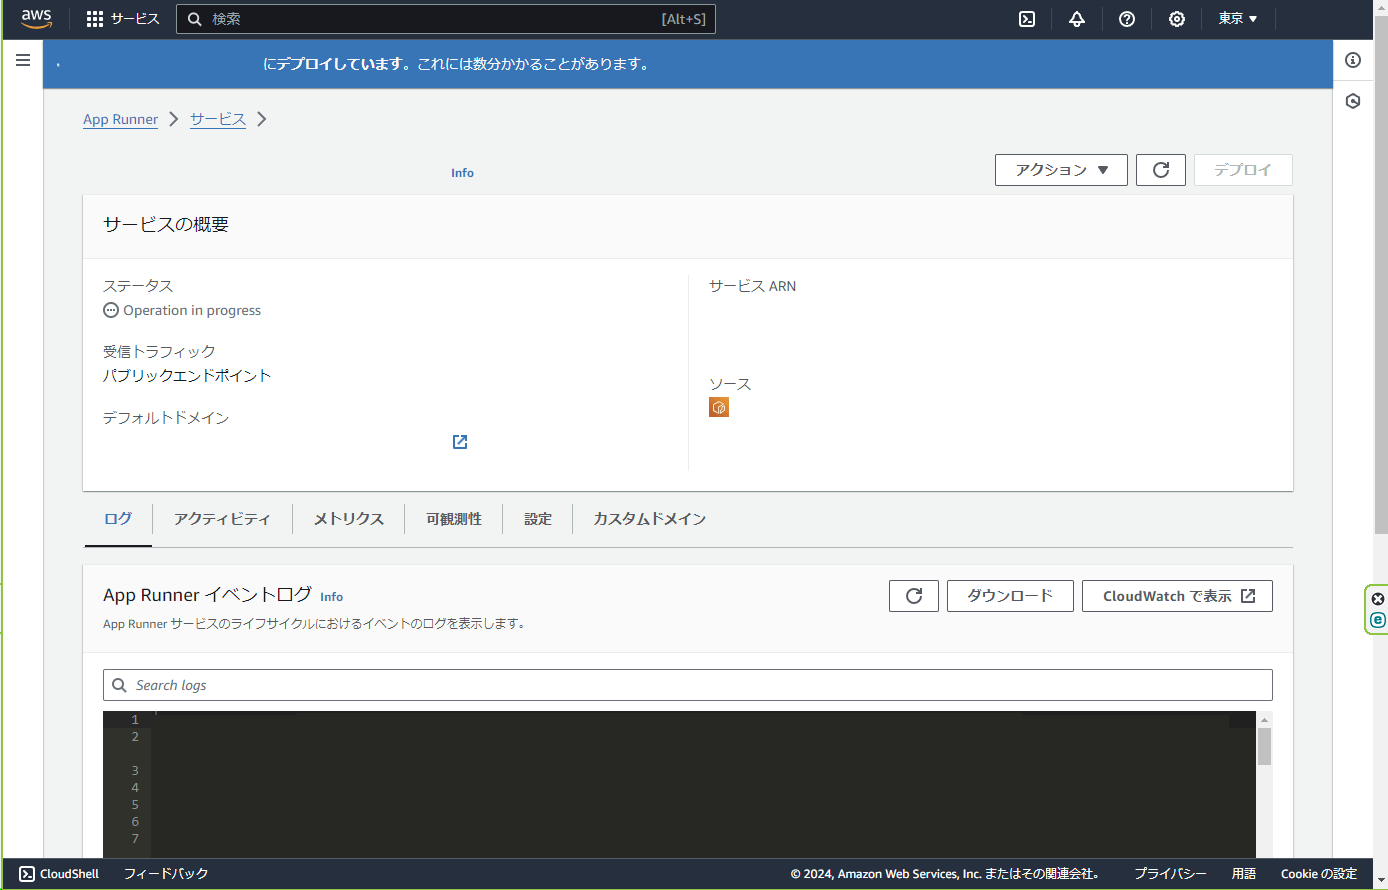Click the デフォルトドメイン label
Image resolution: width=1388 pixels, height=890 pixels.
[x=166, y=418]
